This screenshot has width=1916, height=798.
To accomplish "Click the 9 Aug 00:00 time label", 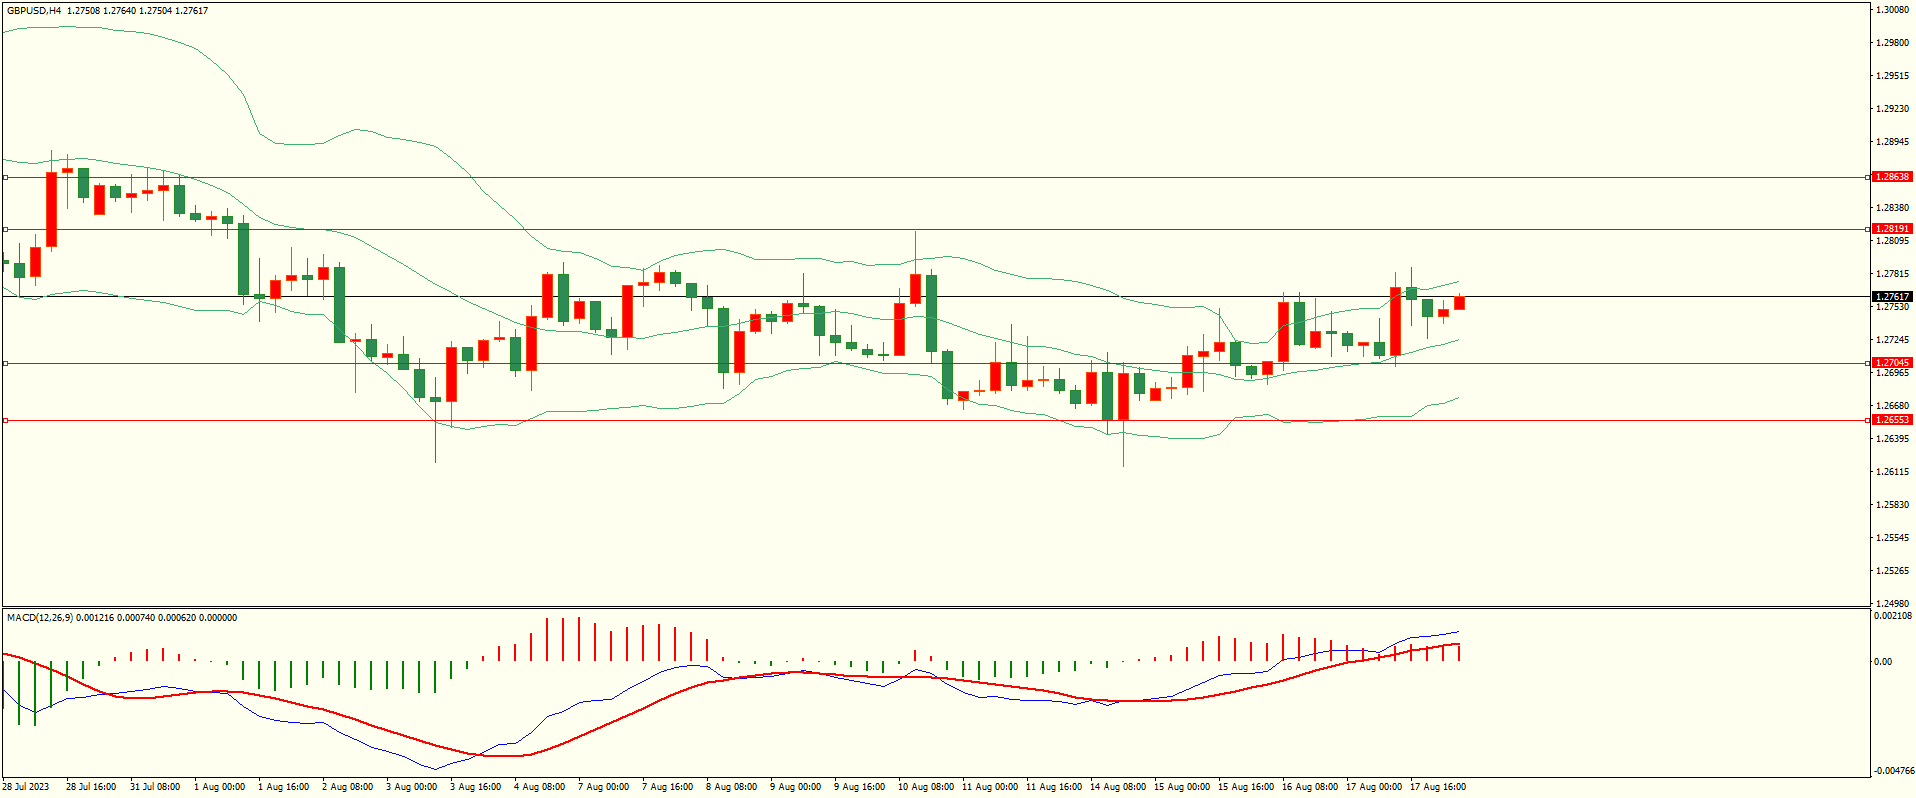I will pos(795,787).
